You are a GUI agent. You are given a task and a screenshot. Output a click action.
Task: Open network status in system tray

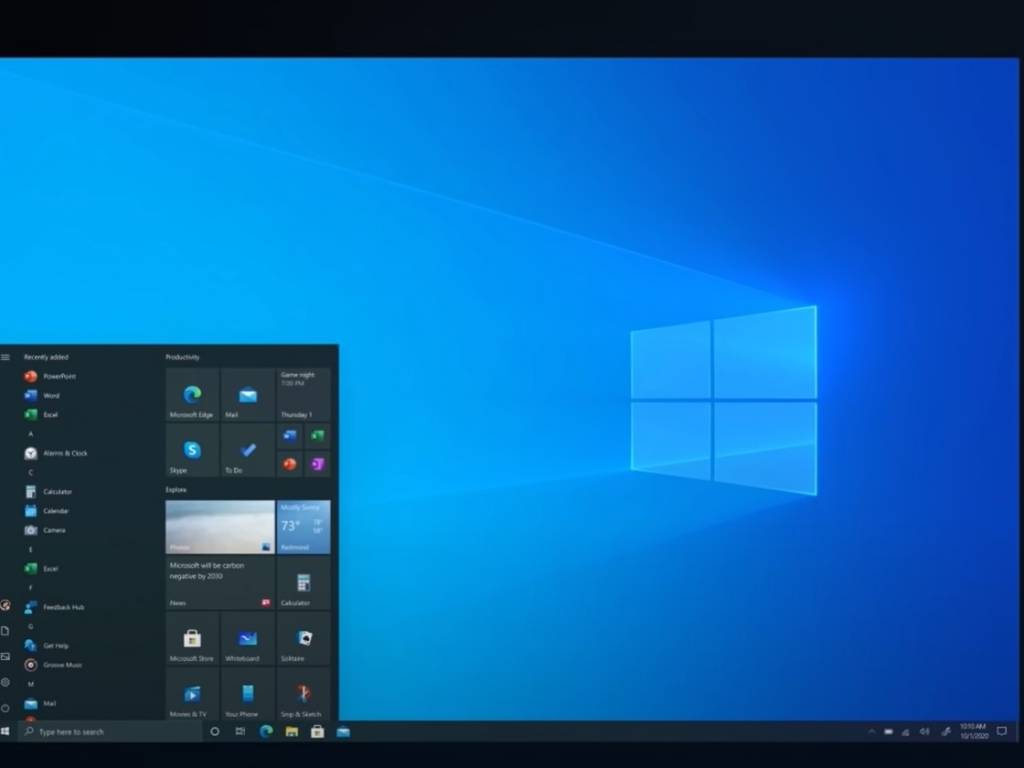[906, 732]
